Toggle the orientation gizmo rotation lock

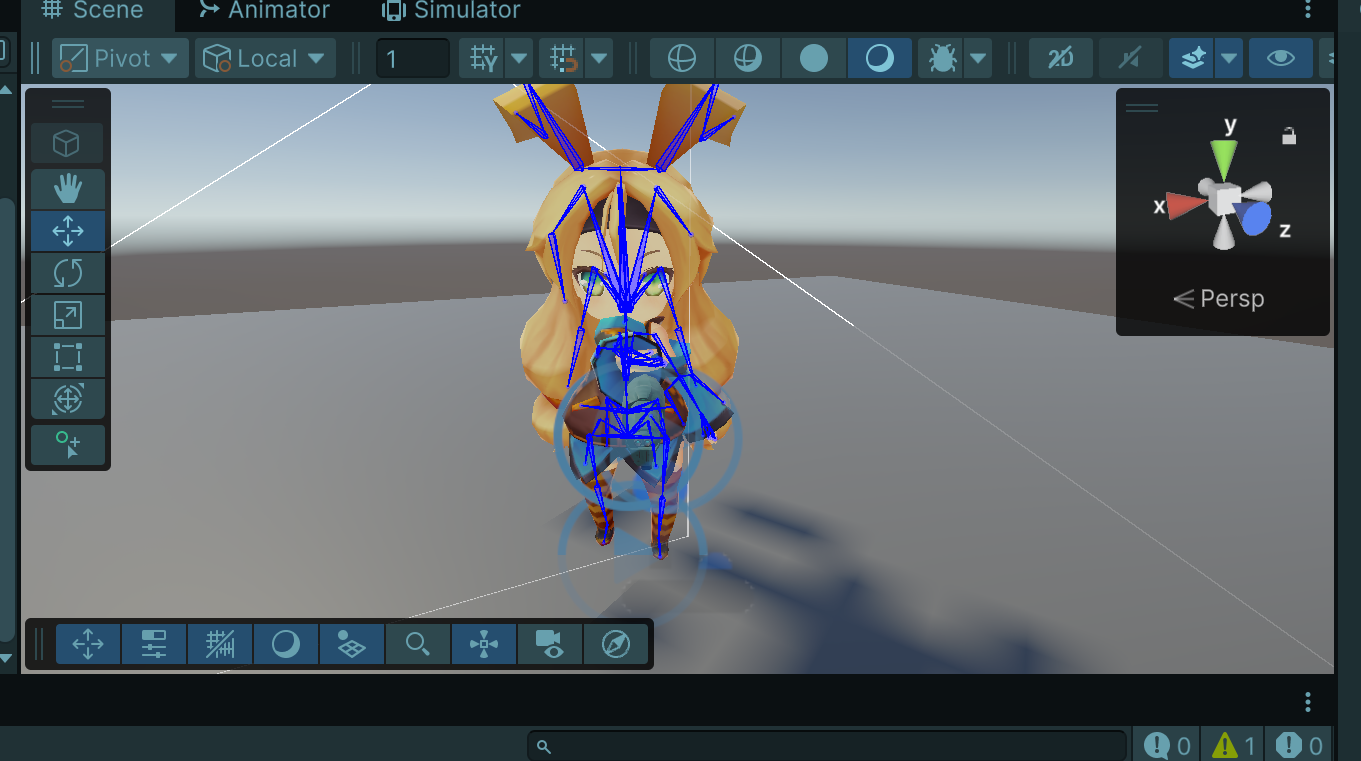1289,136
